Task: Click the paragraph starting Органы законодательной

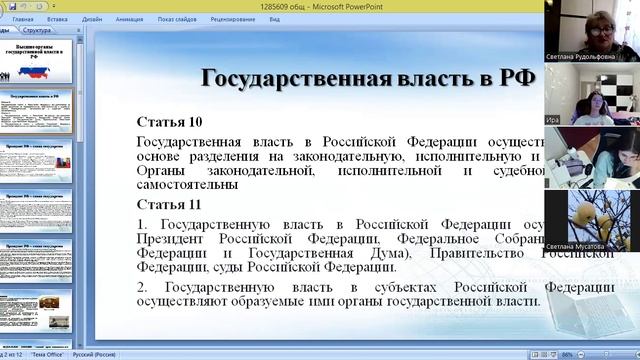Action: click(x=340, y=178)
